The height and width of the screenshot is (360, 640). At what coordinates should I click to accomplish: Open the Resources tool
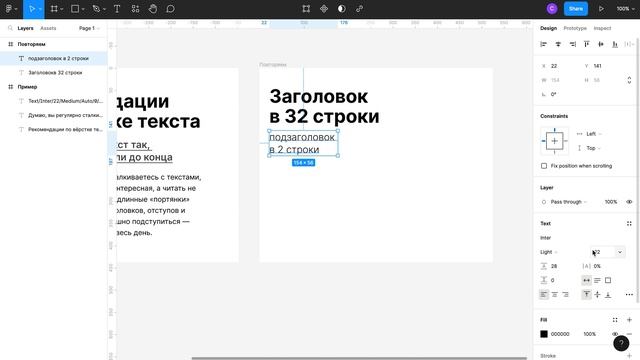(136, 9)
